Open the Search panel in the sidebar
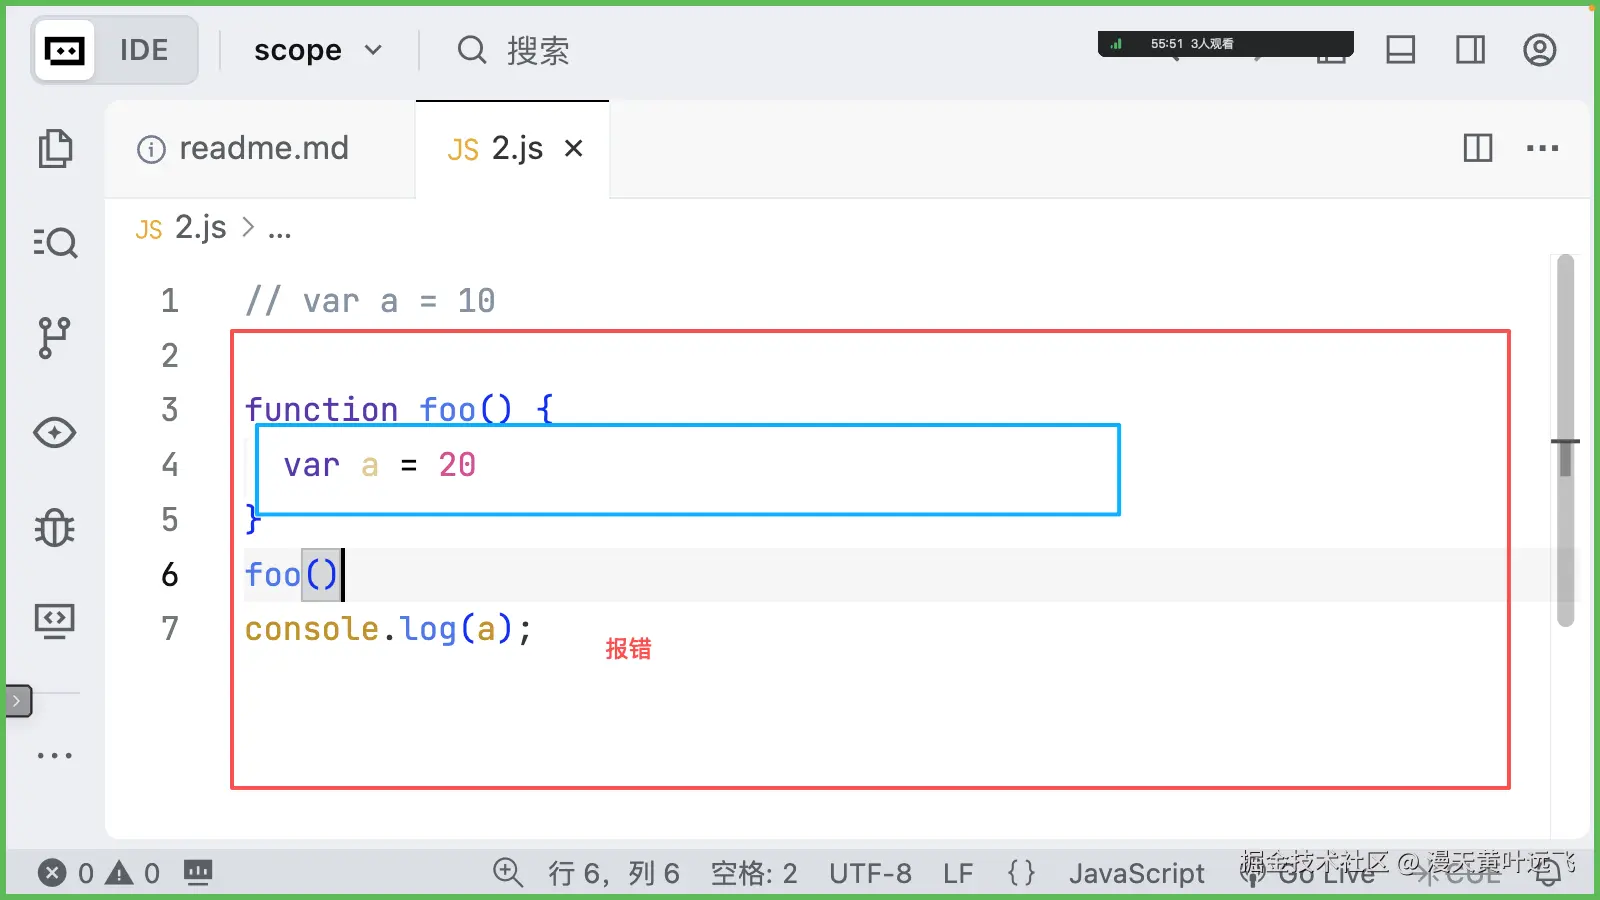This screenshot has width=1600, height=900. [55, 242]
